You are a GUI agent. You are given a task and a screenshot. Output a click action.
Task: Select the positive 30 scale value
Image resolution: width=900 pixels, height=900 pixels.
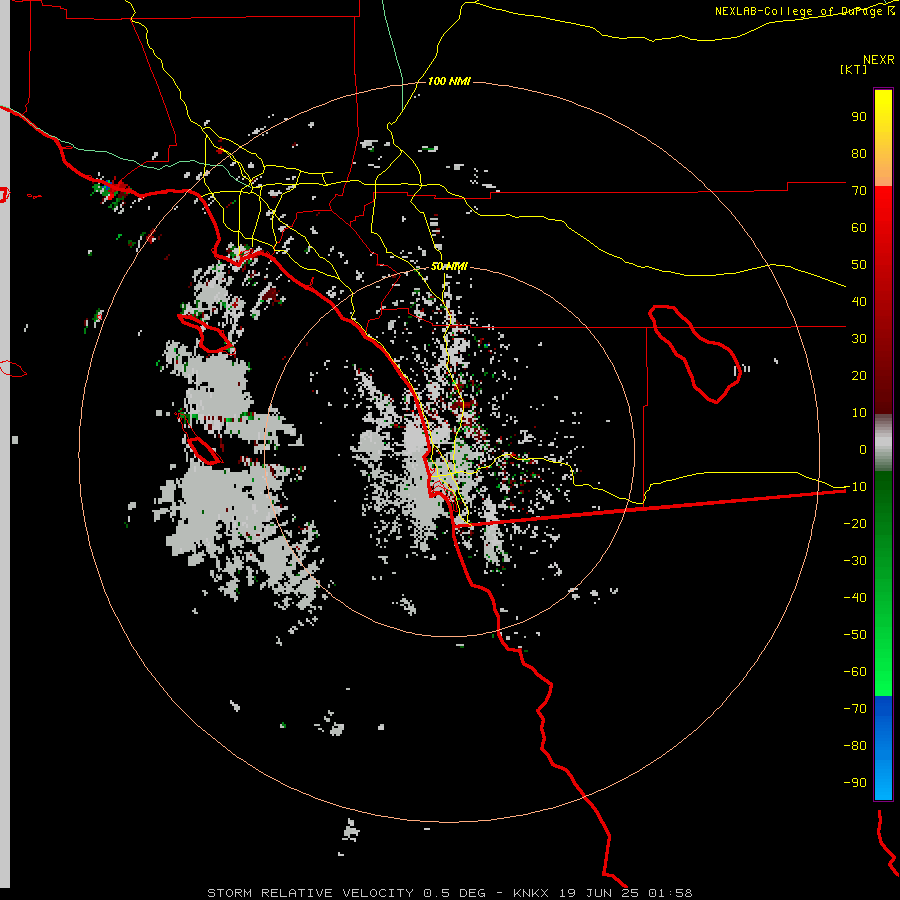859,339
